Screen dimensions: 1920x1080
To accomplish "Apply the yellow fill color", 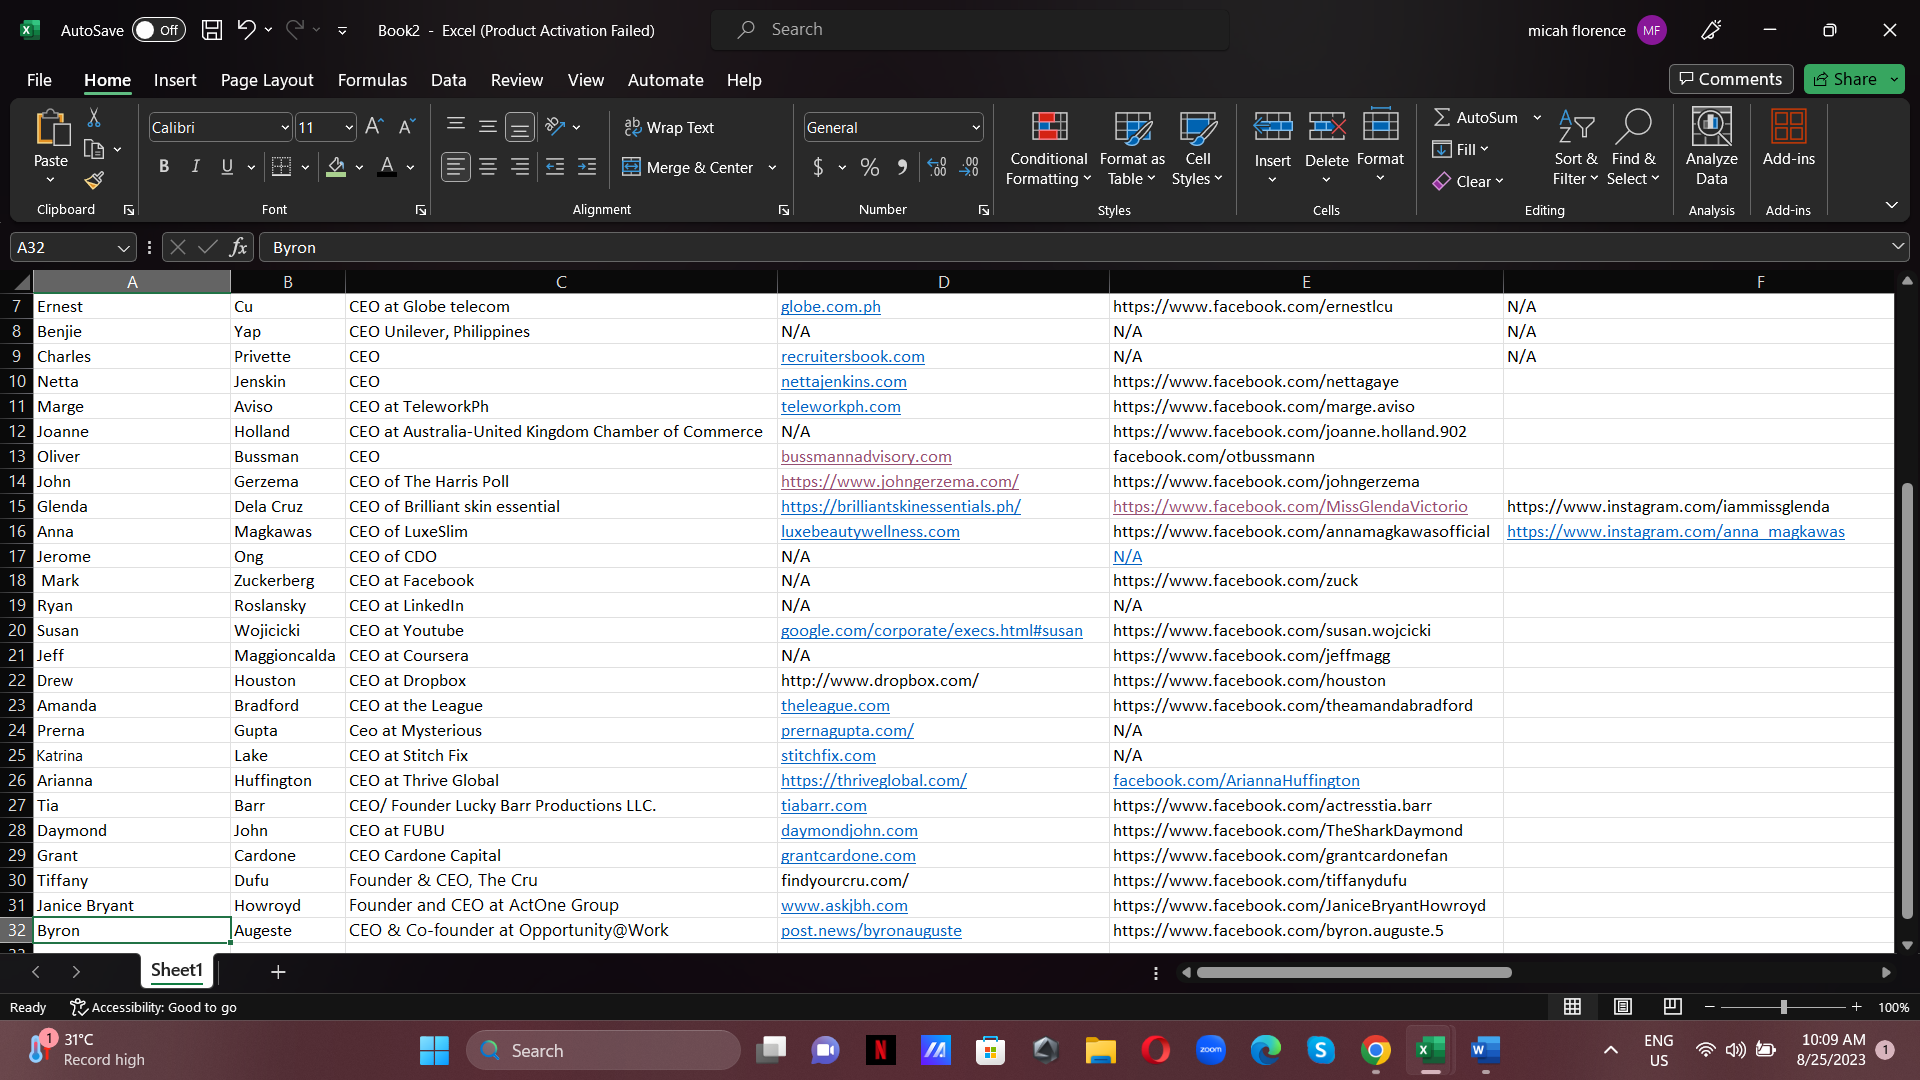I will (x=336, y=167).
